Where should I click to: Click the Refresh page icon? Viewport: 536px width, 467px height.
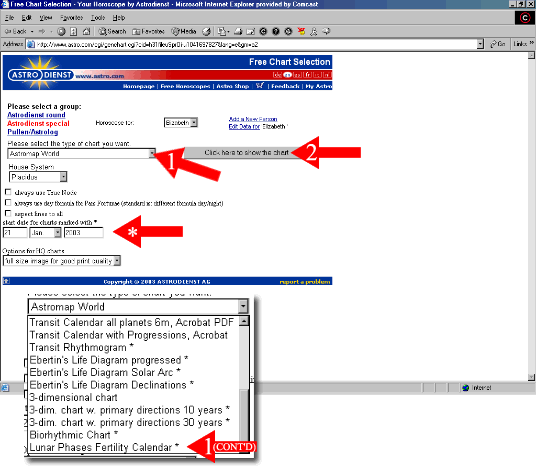pos(73,31)
